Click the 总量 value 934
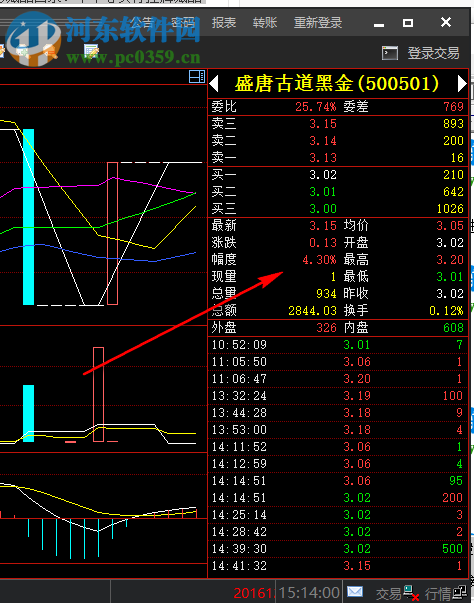Viewport: 474px width, 603px height. (326, 294)
